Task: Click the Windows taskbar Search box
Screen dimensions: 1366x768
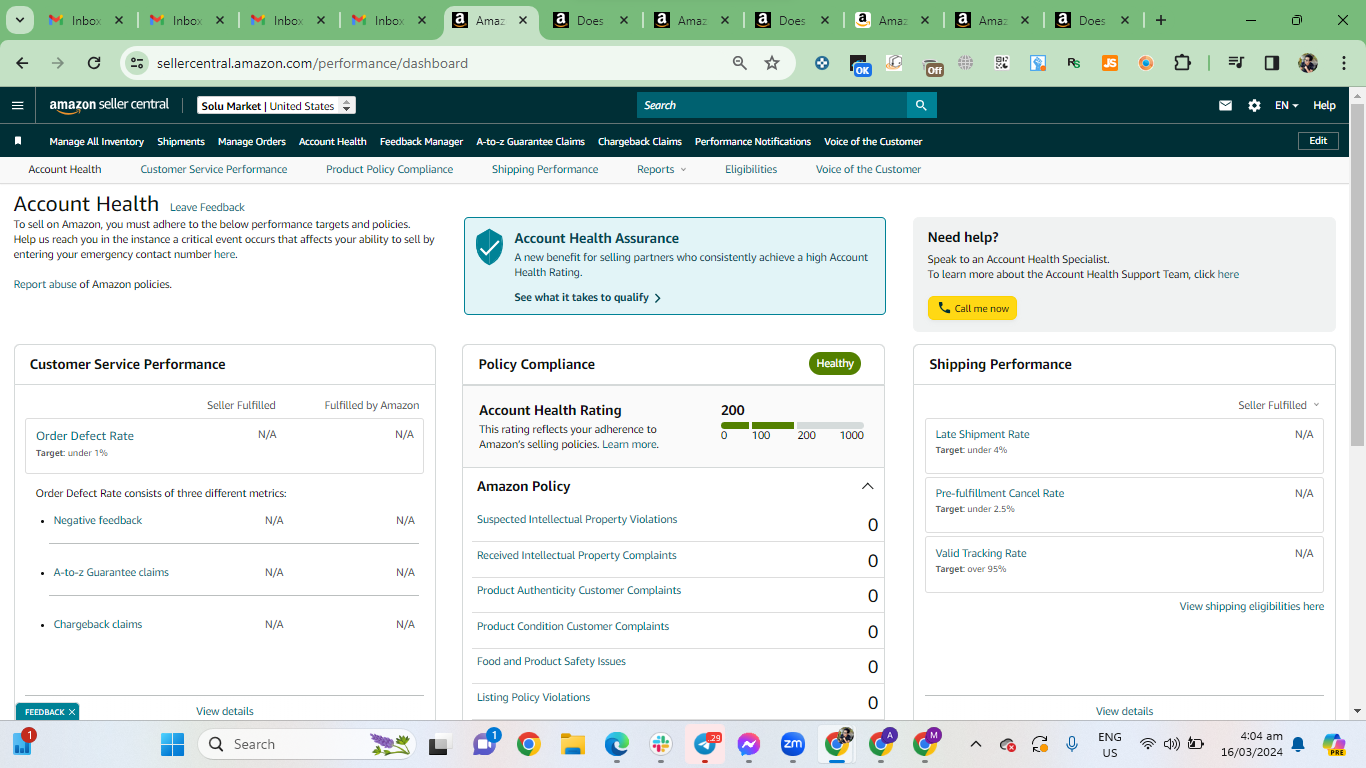Action: (309, 744)
